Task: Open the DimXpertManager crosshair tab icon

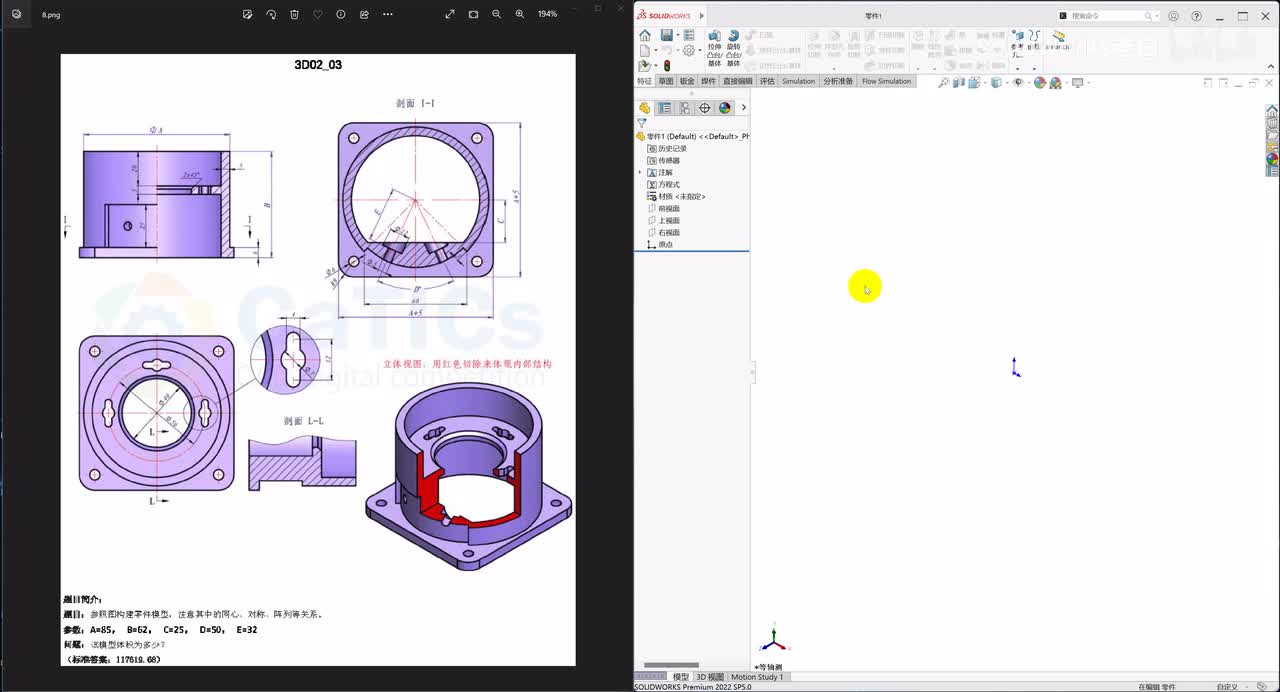Action: click(x=705, y=108)
